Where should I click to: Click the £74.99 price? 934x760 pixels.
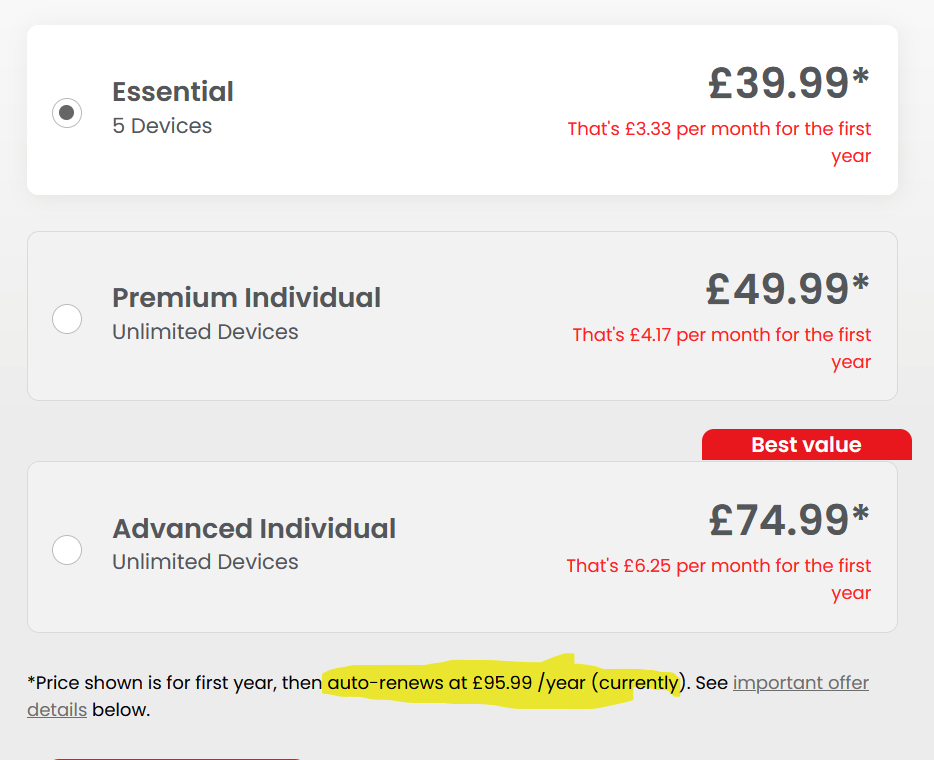pyautogui.click(x=789, y=520)
